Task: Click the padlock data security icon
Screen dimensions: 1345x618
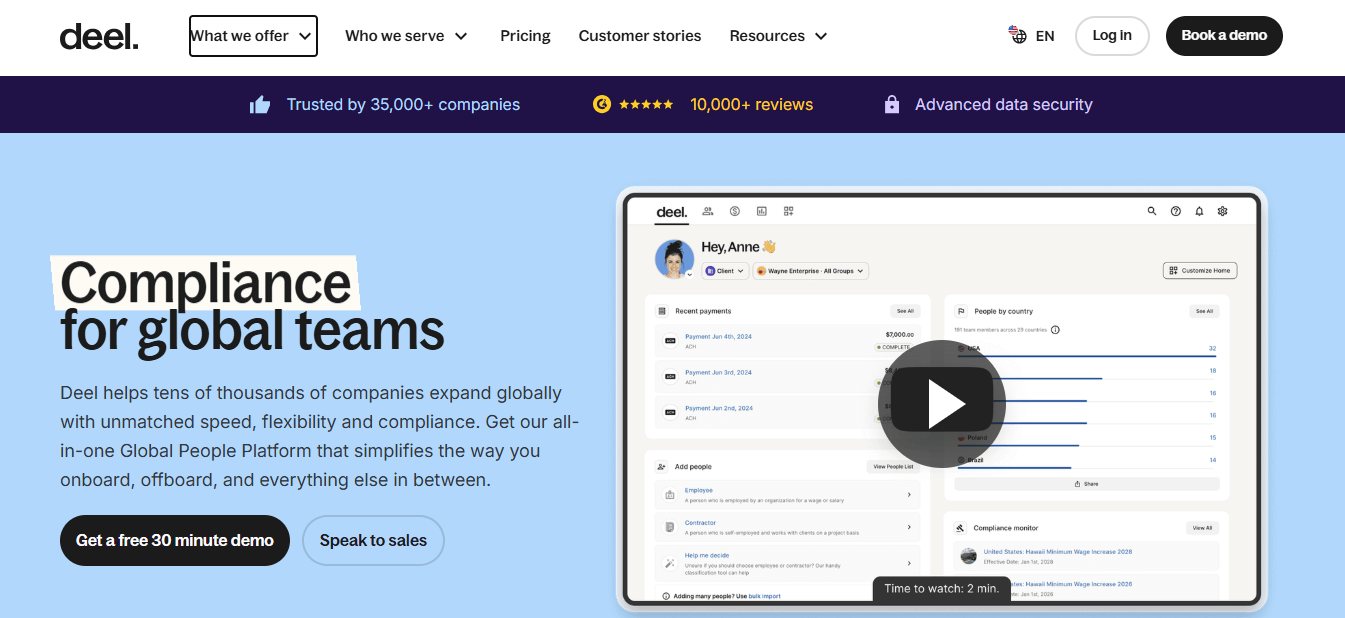Action: [892, 104]
